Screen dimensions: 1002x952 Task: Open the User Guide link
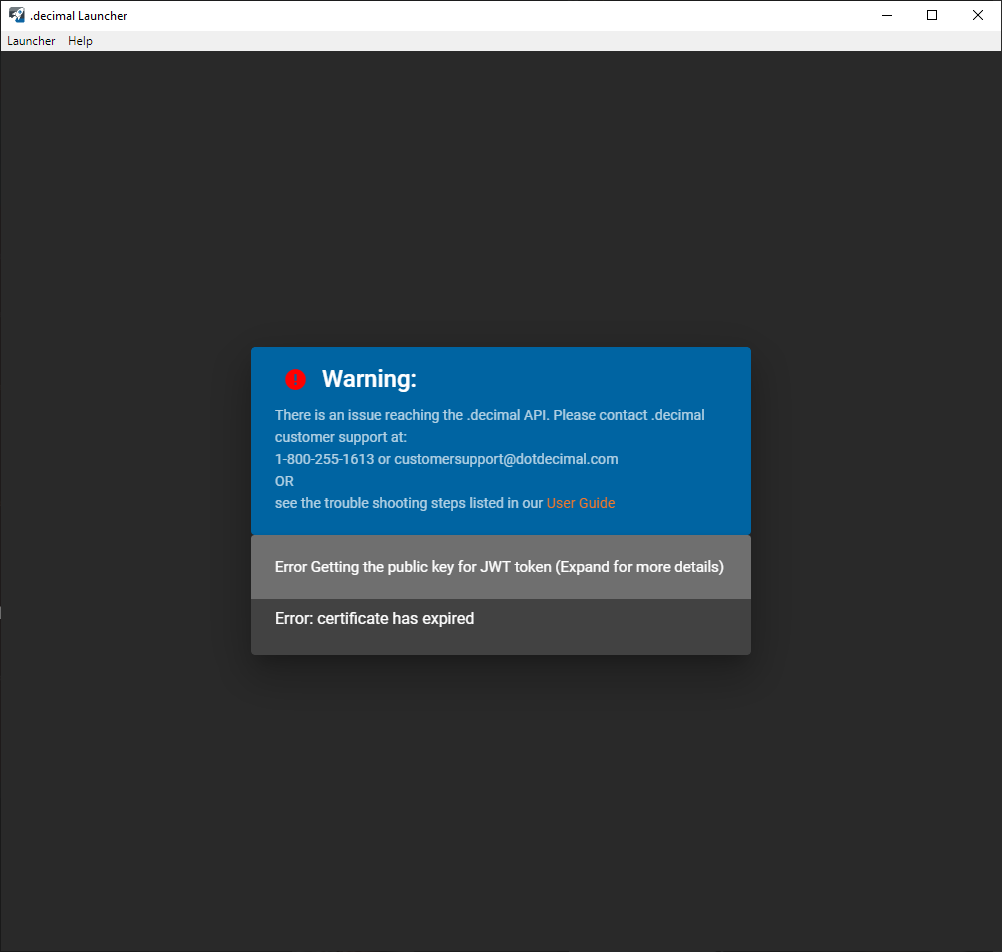tap(580, 503)
